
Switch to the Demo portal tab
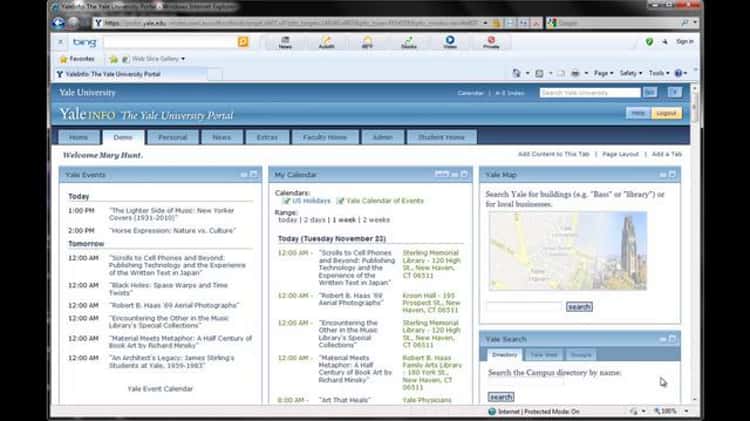123,137
